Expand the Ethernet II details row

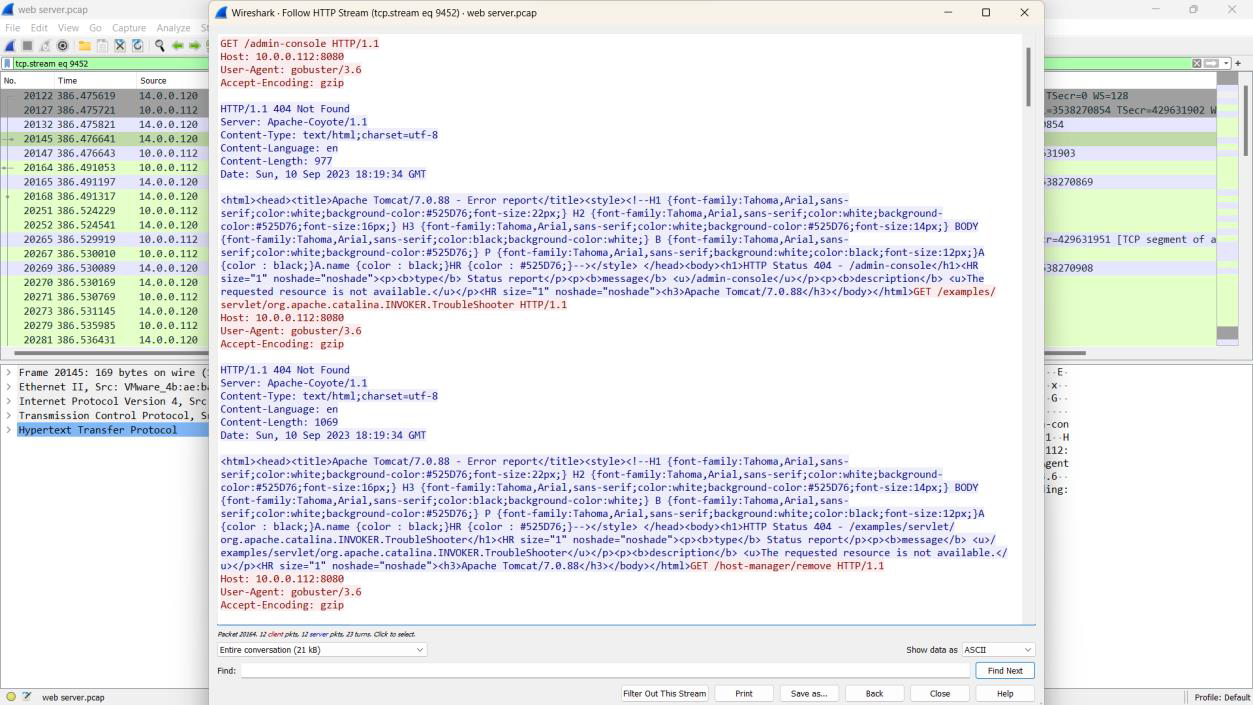9,387
